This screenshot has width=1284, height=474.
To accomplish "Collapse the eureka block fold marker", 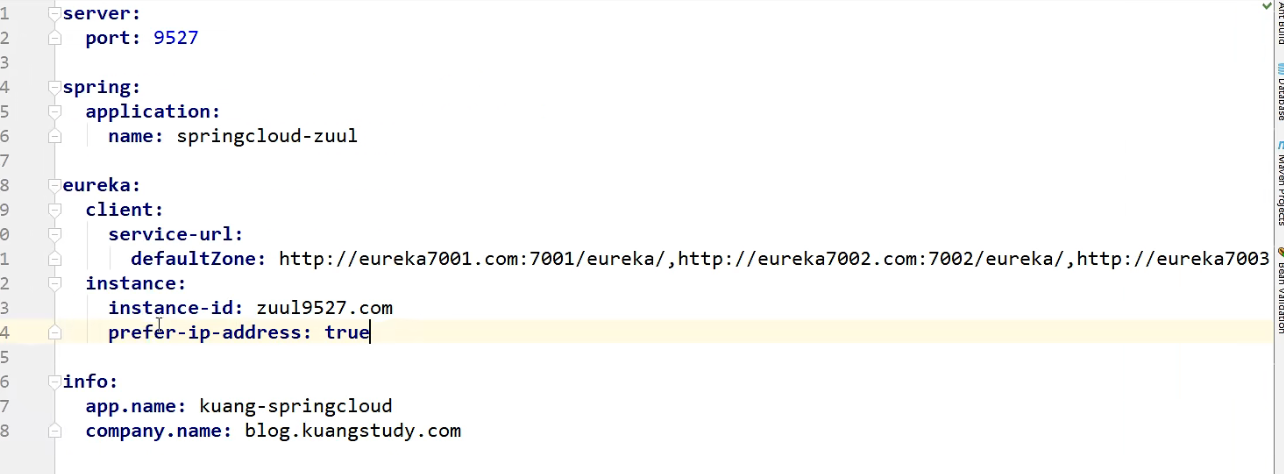I will (x=54, y=186).
